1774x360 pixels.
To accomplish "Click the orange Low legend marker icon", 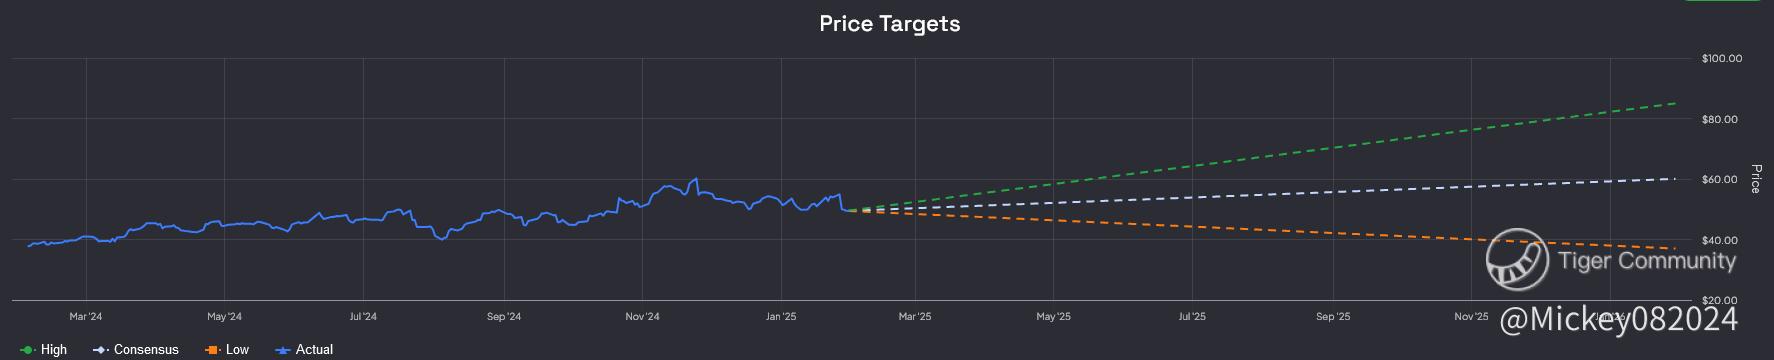I will click(211, 350).
